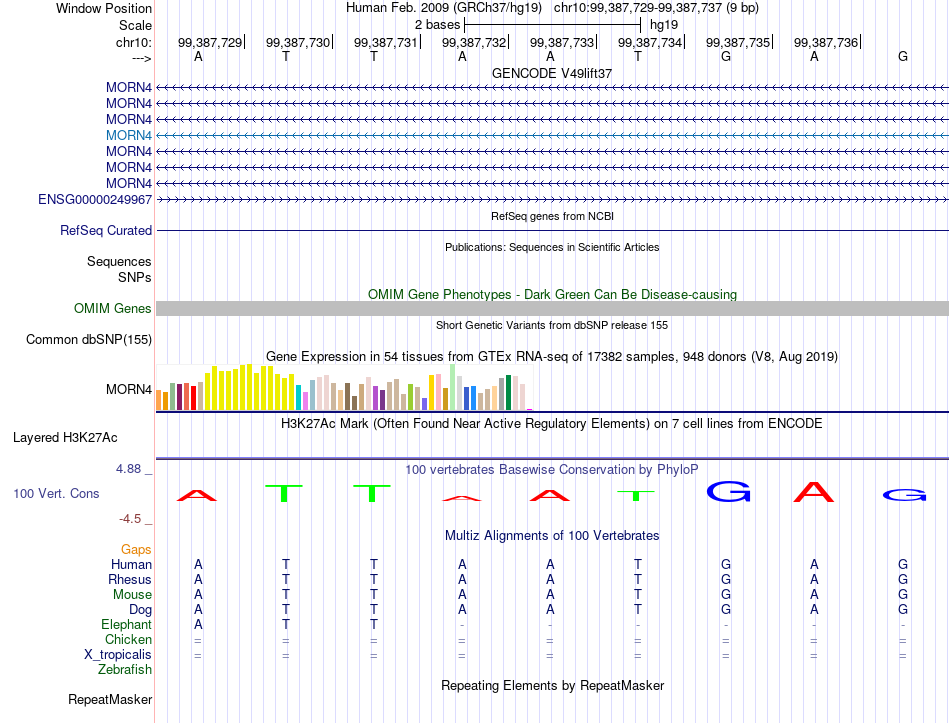
Task: Select the Elephant species alignment label
Action: 127,624
